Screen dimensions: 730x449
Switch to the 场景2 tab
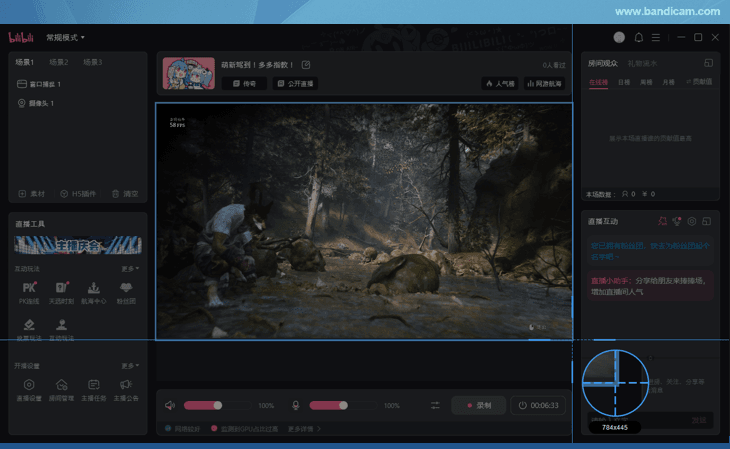59,62
